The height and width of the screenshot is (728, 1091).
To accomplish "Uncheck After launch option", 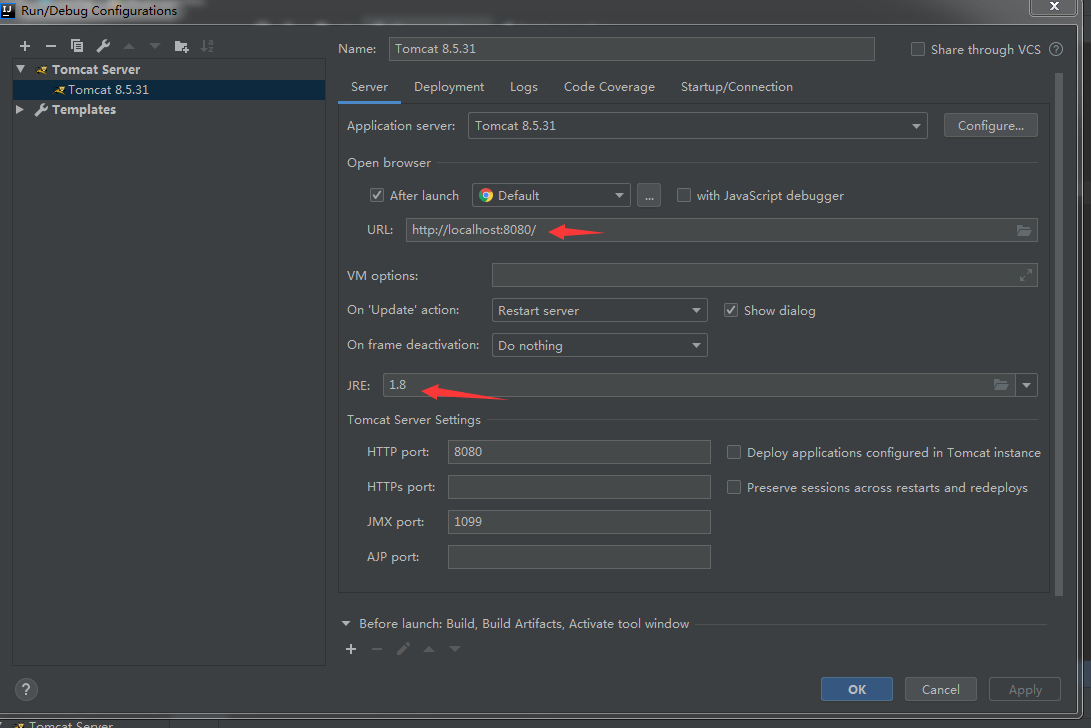I will coord(376,196).
